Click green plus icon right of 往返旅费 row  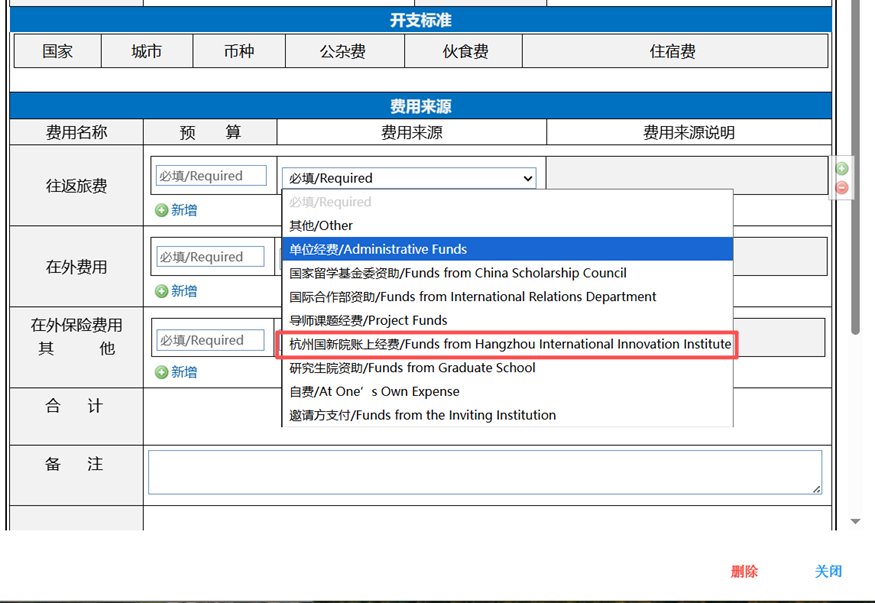tap(842, 169)
